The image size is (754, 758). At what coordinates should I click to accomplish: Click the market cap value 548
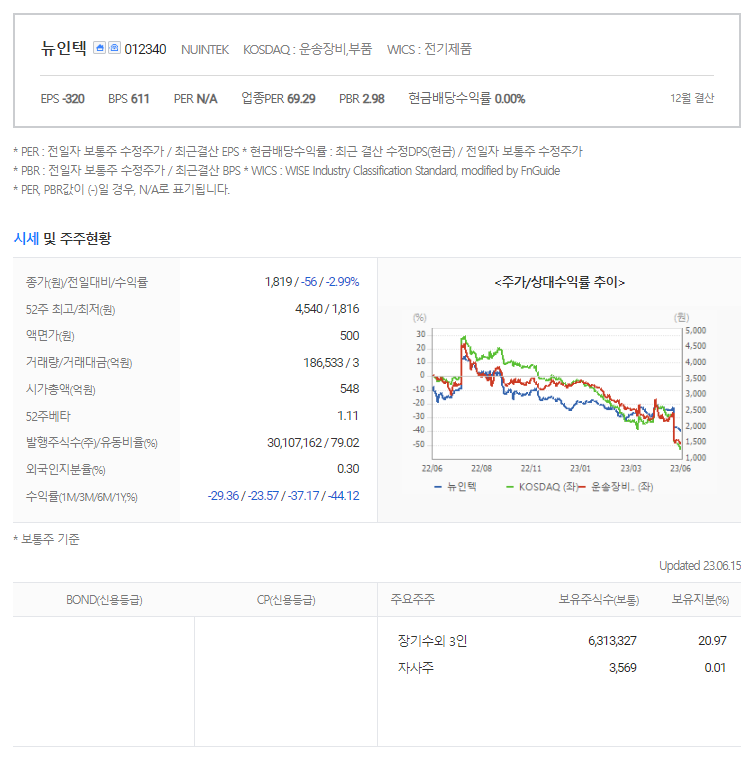click(x=349, y=389)
